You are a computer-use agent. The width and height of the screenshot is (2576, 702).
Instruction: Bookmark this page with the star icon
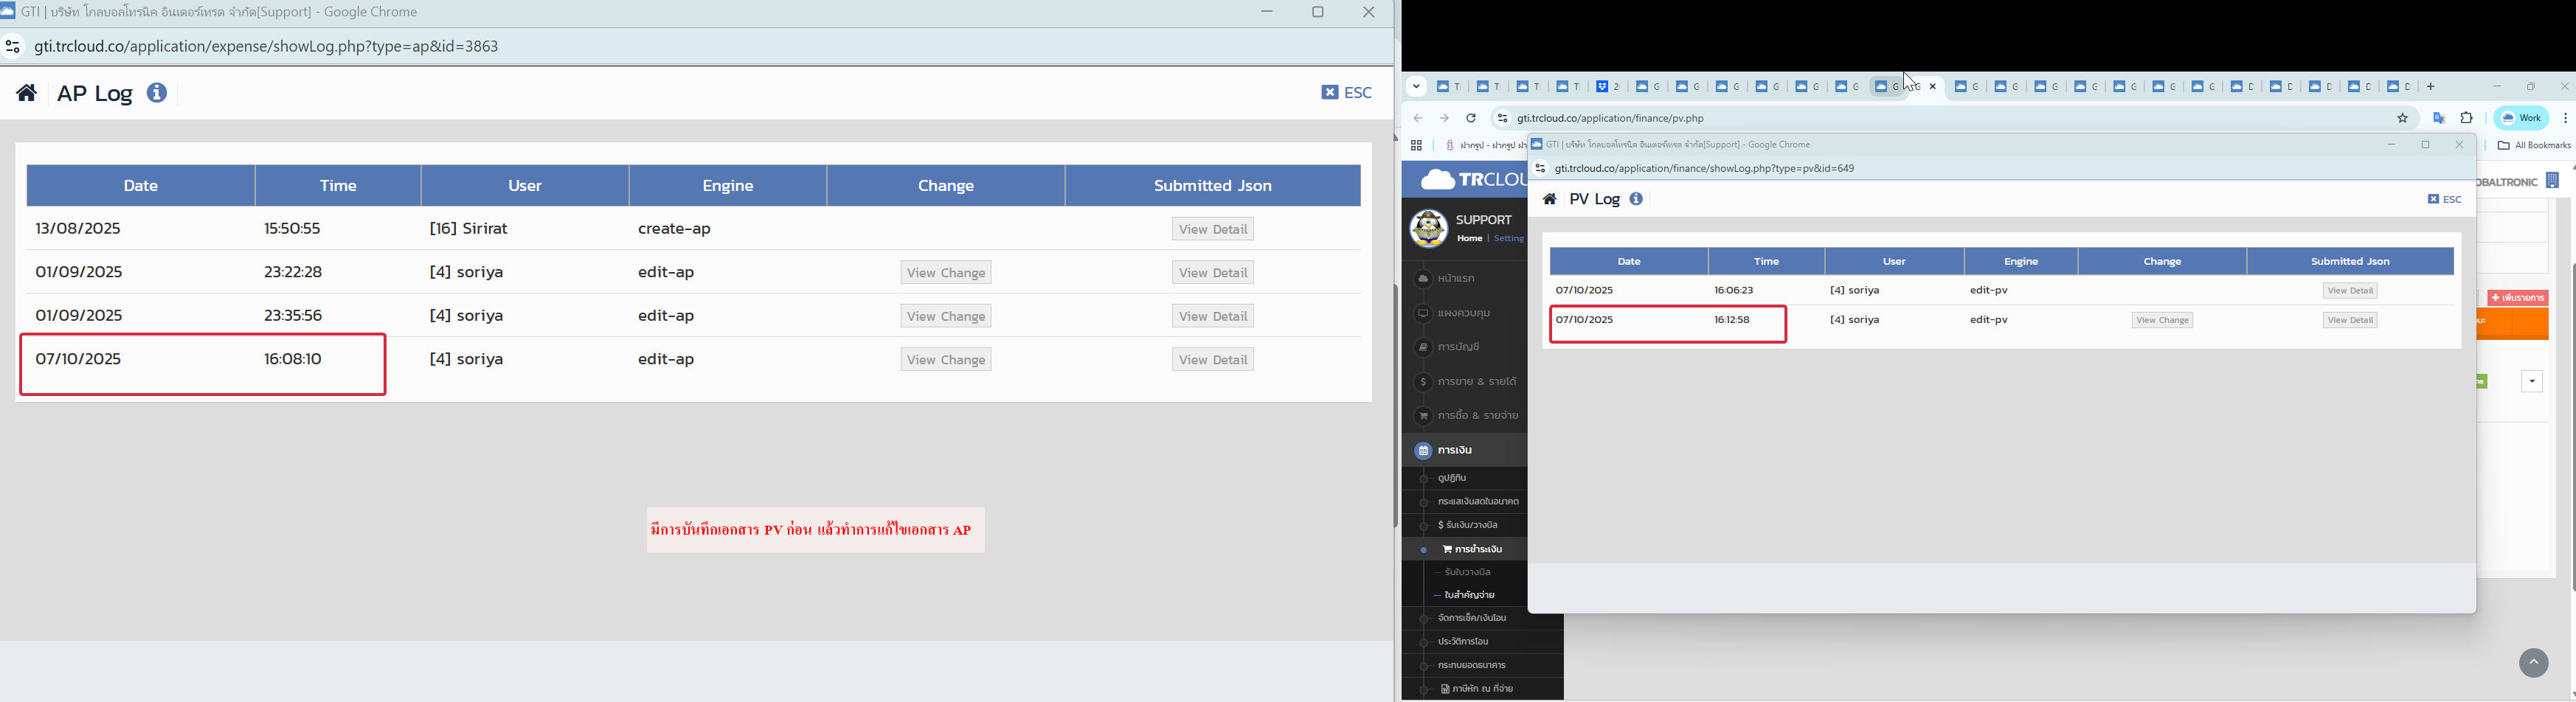click(2402, 119)
